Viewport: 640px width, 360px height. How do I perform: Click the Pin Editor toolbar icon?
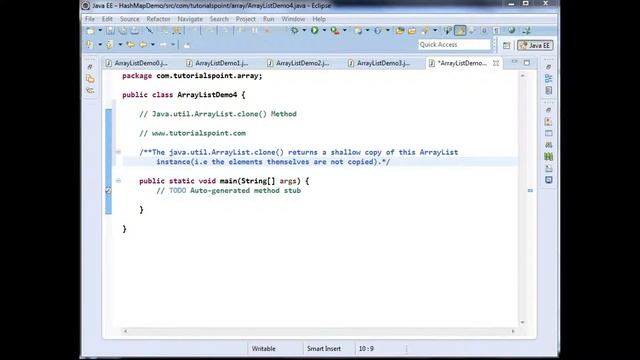point(187,45)
